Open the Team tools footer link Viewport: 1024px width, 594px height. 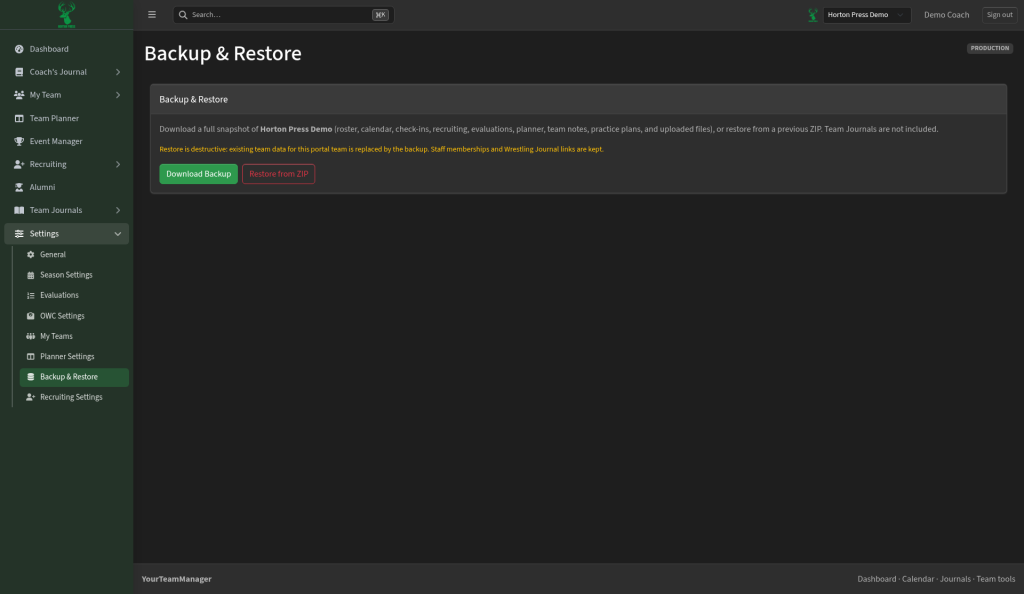995,579
